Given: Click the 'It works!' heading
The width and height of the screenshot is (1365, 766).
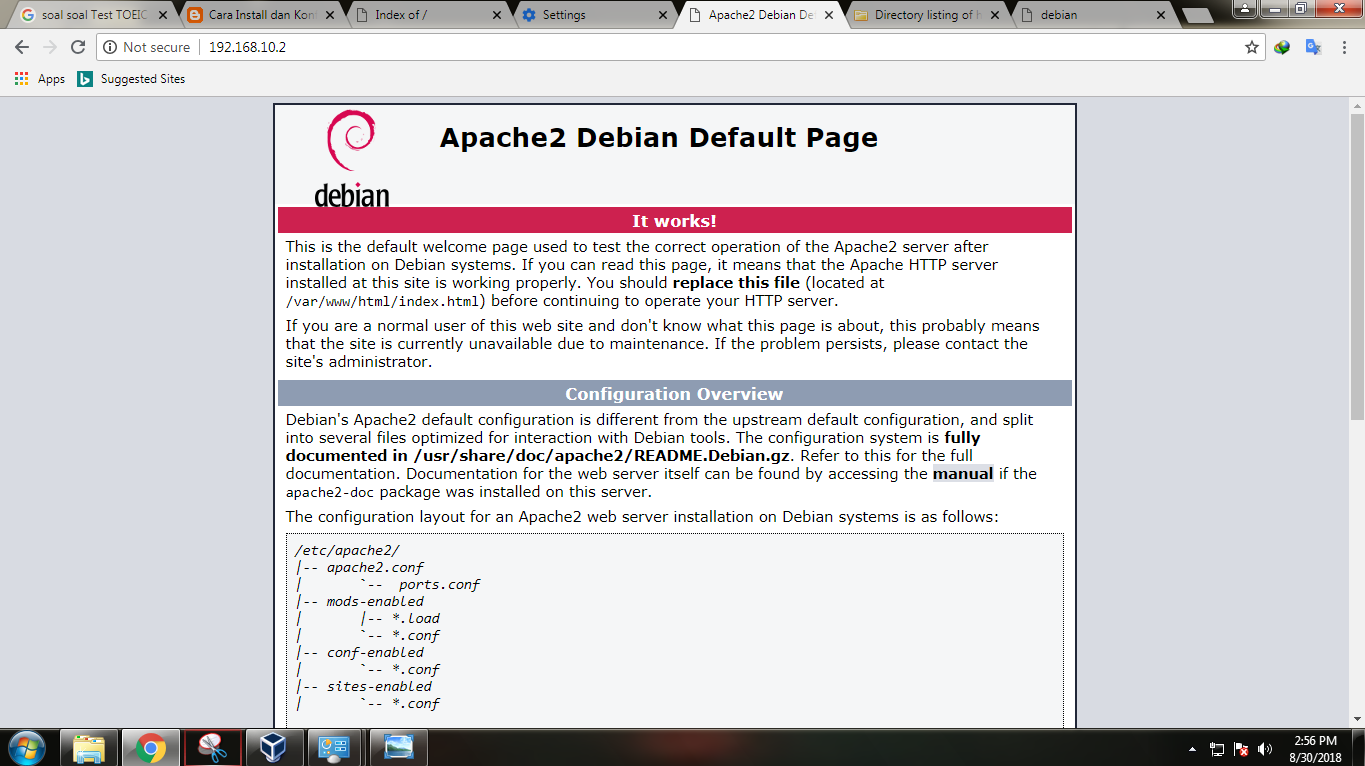Looking at the screenshot, I should (x=674, y=221).
